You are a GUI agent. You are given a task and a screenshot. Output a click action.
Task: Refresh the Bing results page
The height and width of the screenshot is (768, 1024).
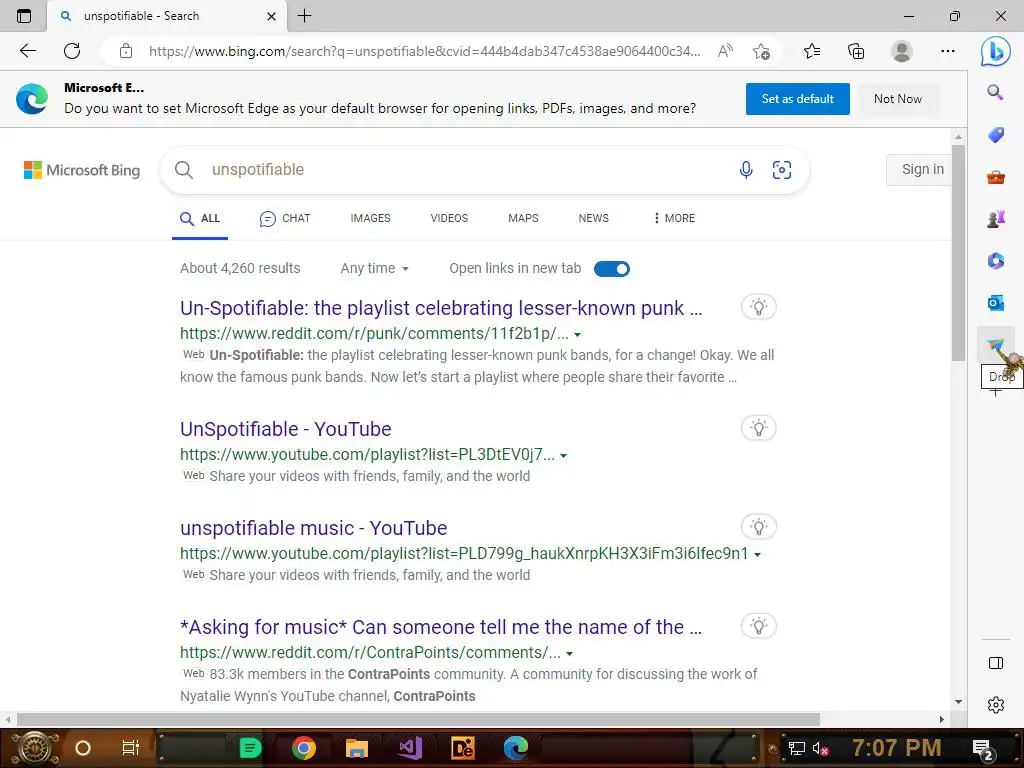coord(72,51)
